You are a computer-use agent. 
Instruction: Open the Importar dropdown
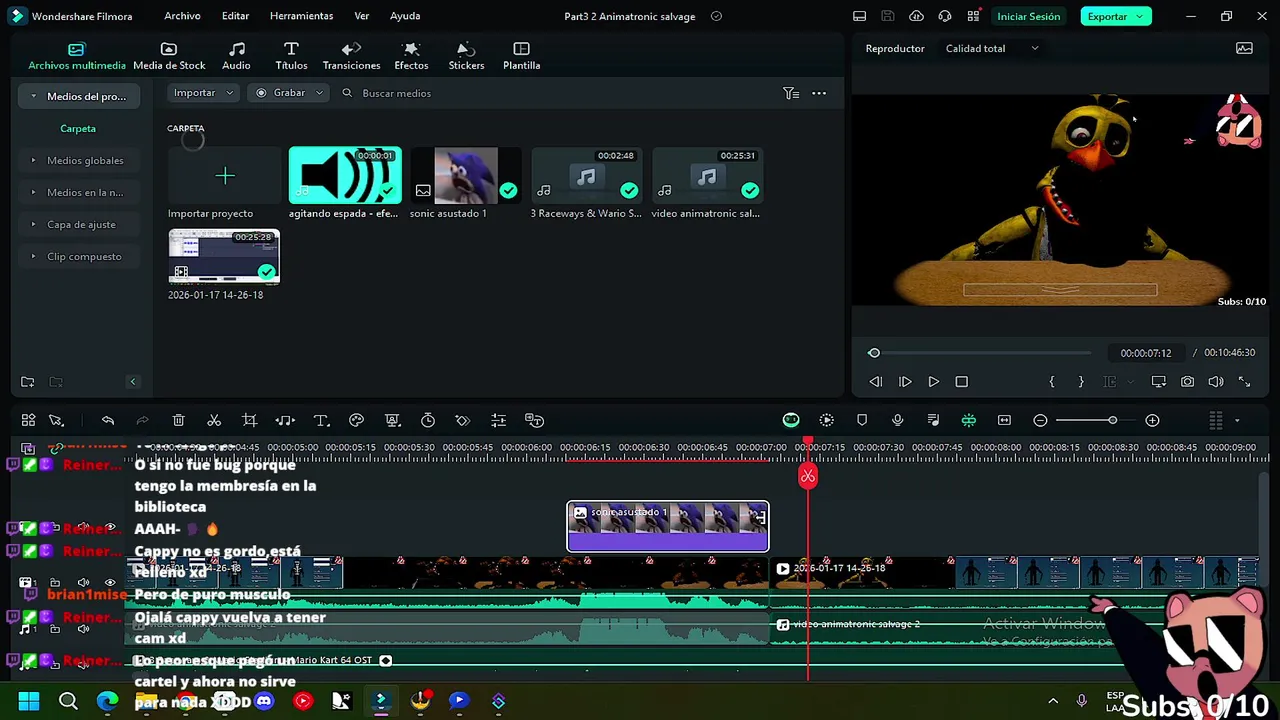pyautogui.click(x=204, y=93)
